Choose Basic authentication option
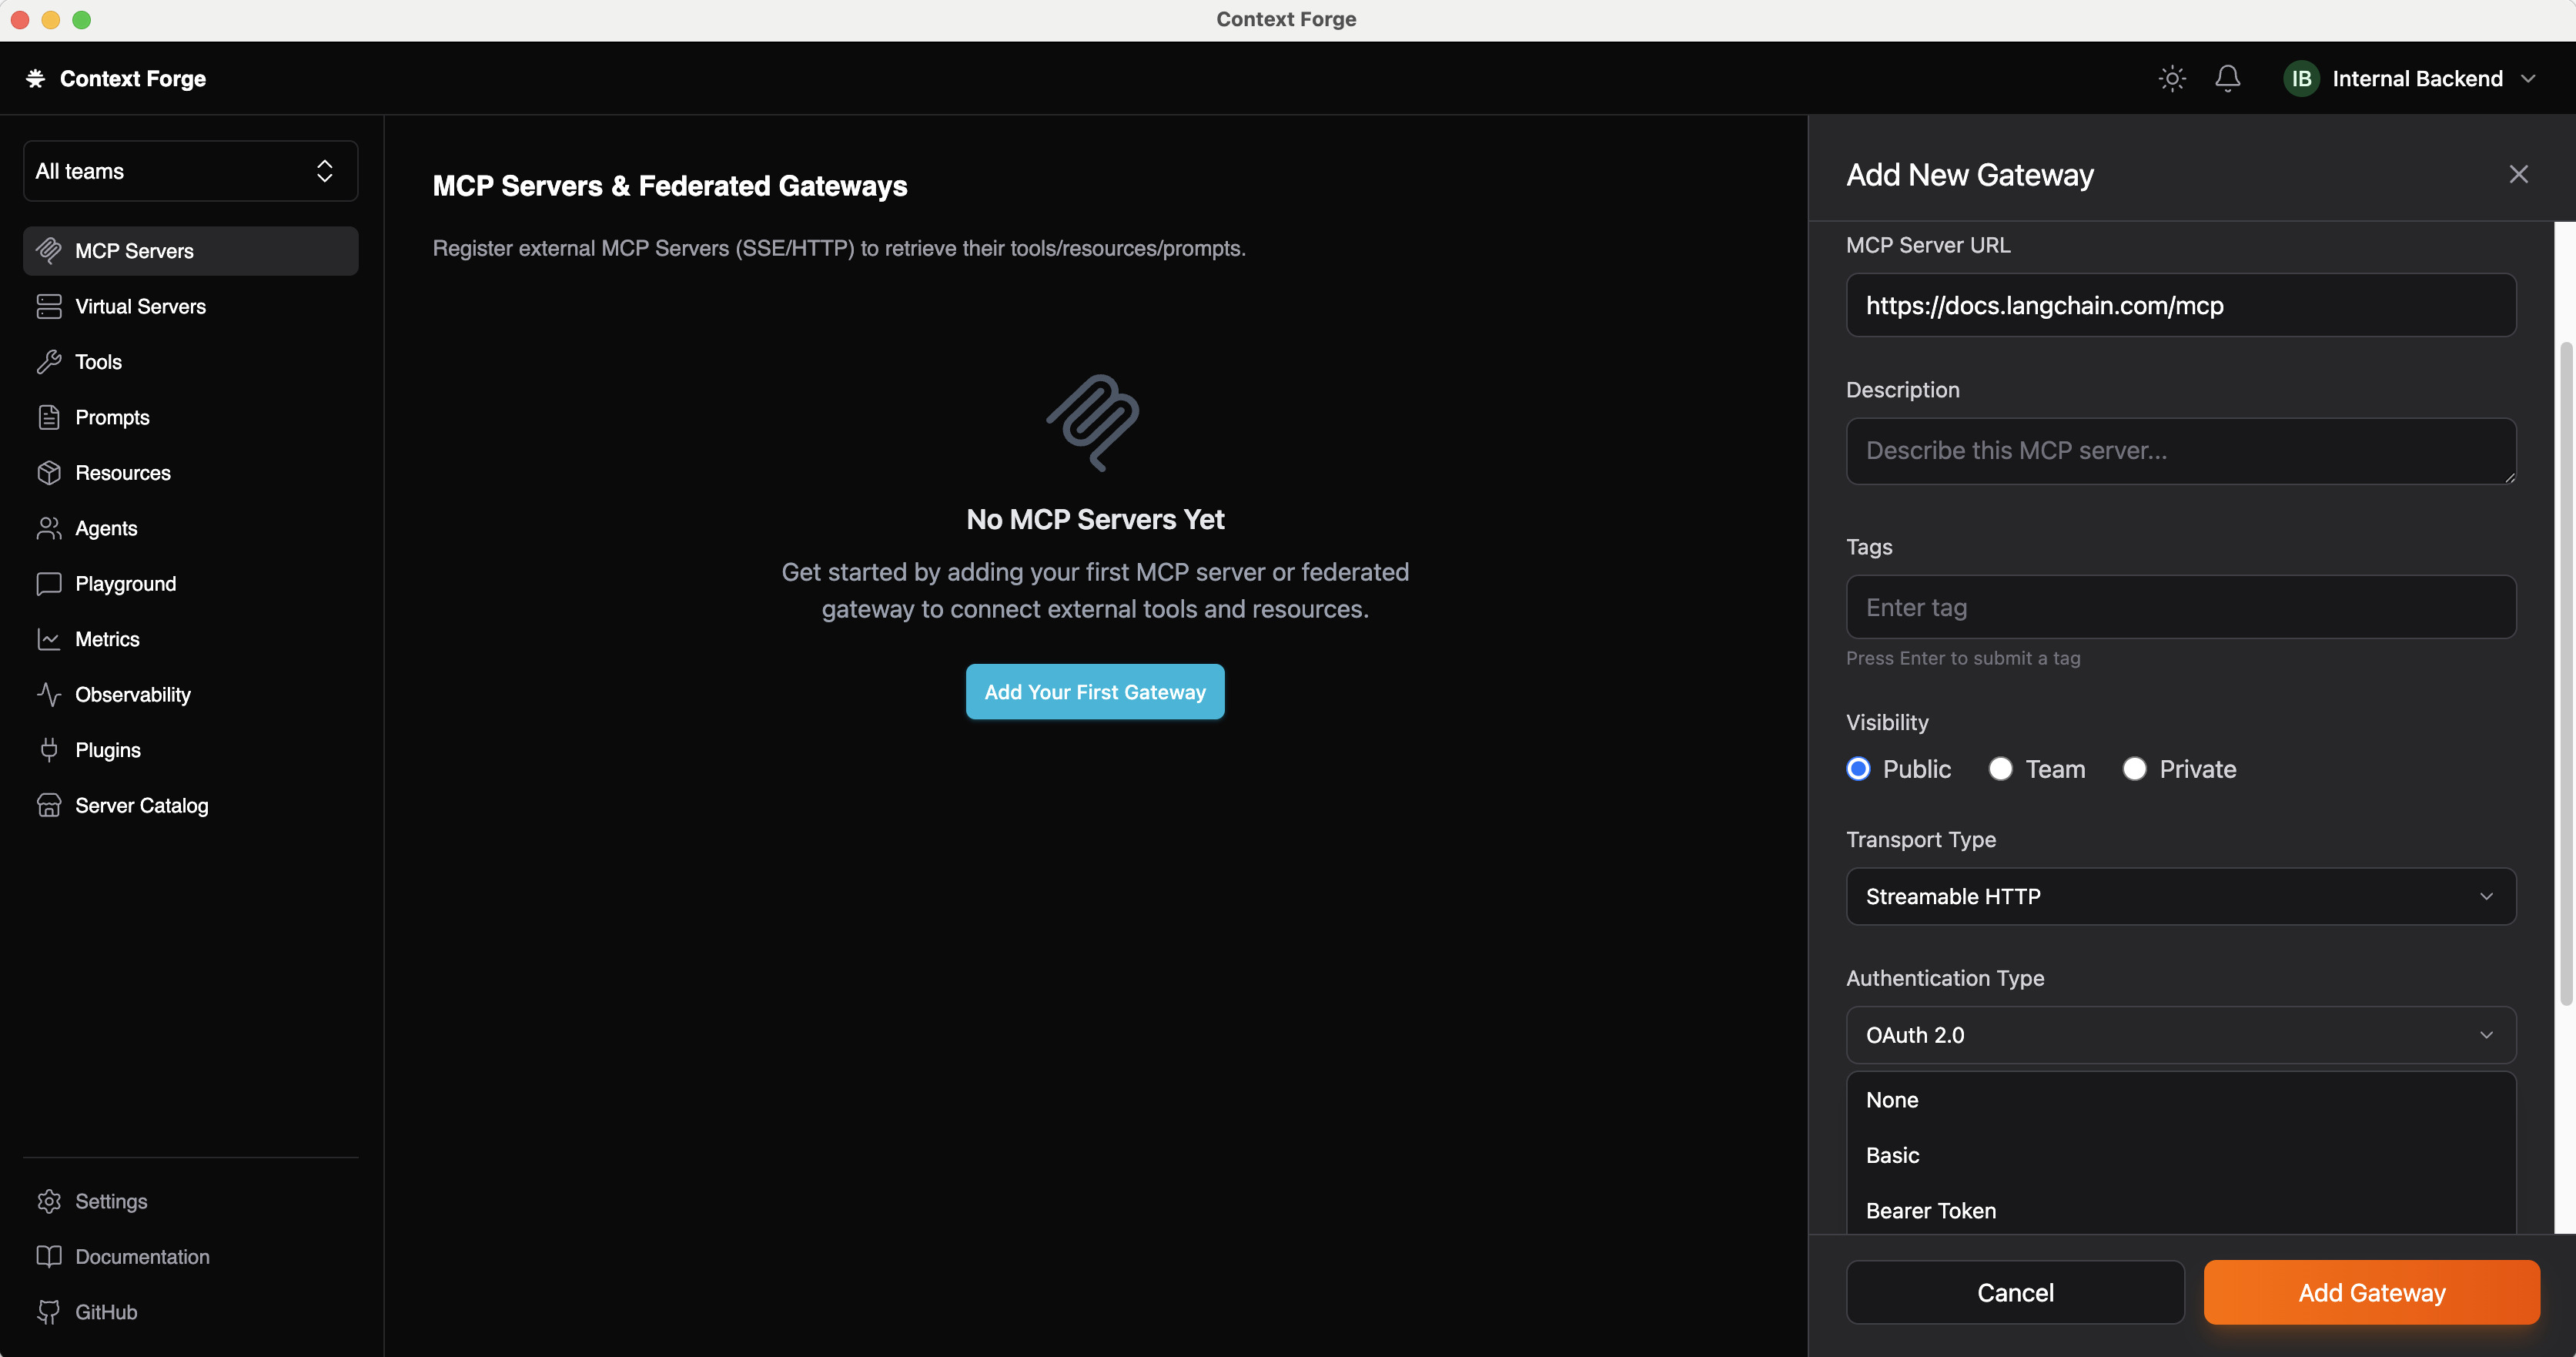Screen dimensions: 2576x1357 [1892, 1155]
